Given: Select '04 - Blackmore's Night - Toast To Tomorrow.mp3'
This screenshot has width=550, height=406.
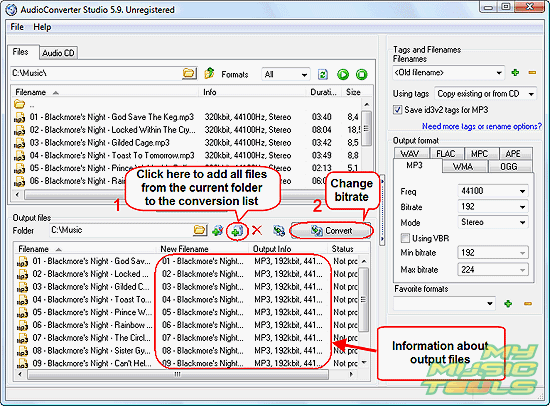Looking at the screenshot, I should 112,155.
